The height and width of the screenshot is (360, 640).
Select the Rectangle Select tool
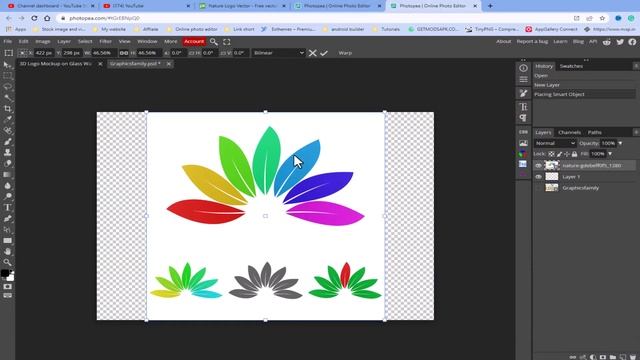click(7, 76)
